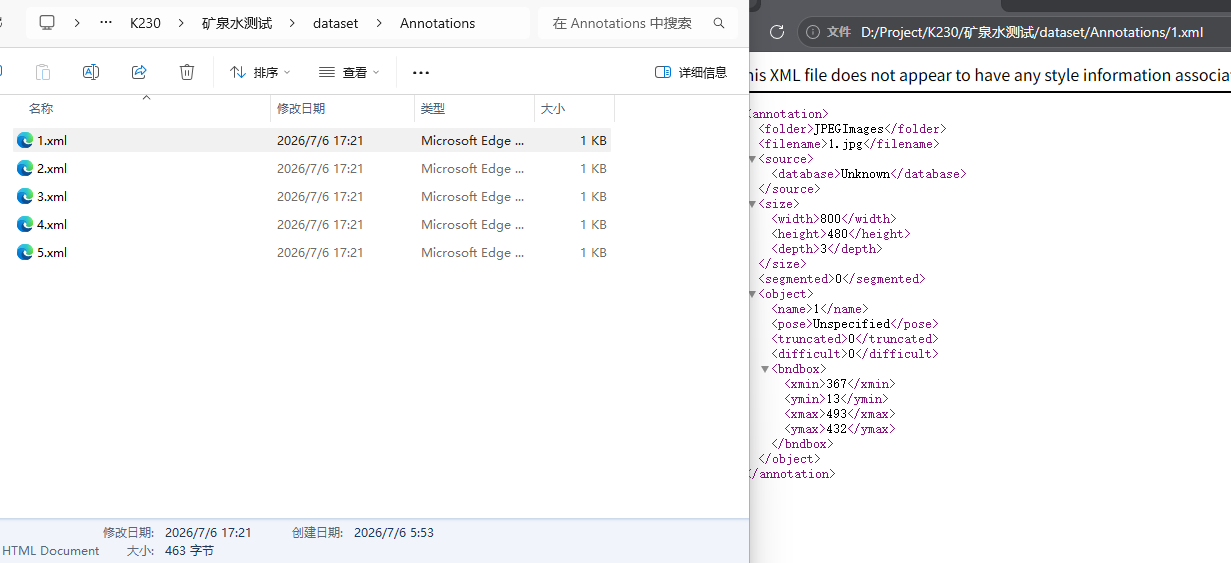The height and width of the screenshot is (563, 1231).
Task: Click the ymax value 432 in the XML
Action: [x=837, y=429]
